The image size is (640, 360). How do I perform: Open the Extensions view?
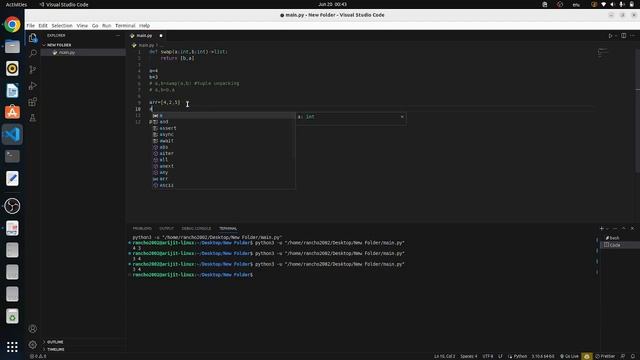point(33,102)
